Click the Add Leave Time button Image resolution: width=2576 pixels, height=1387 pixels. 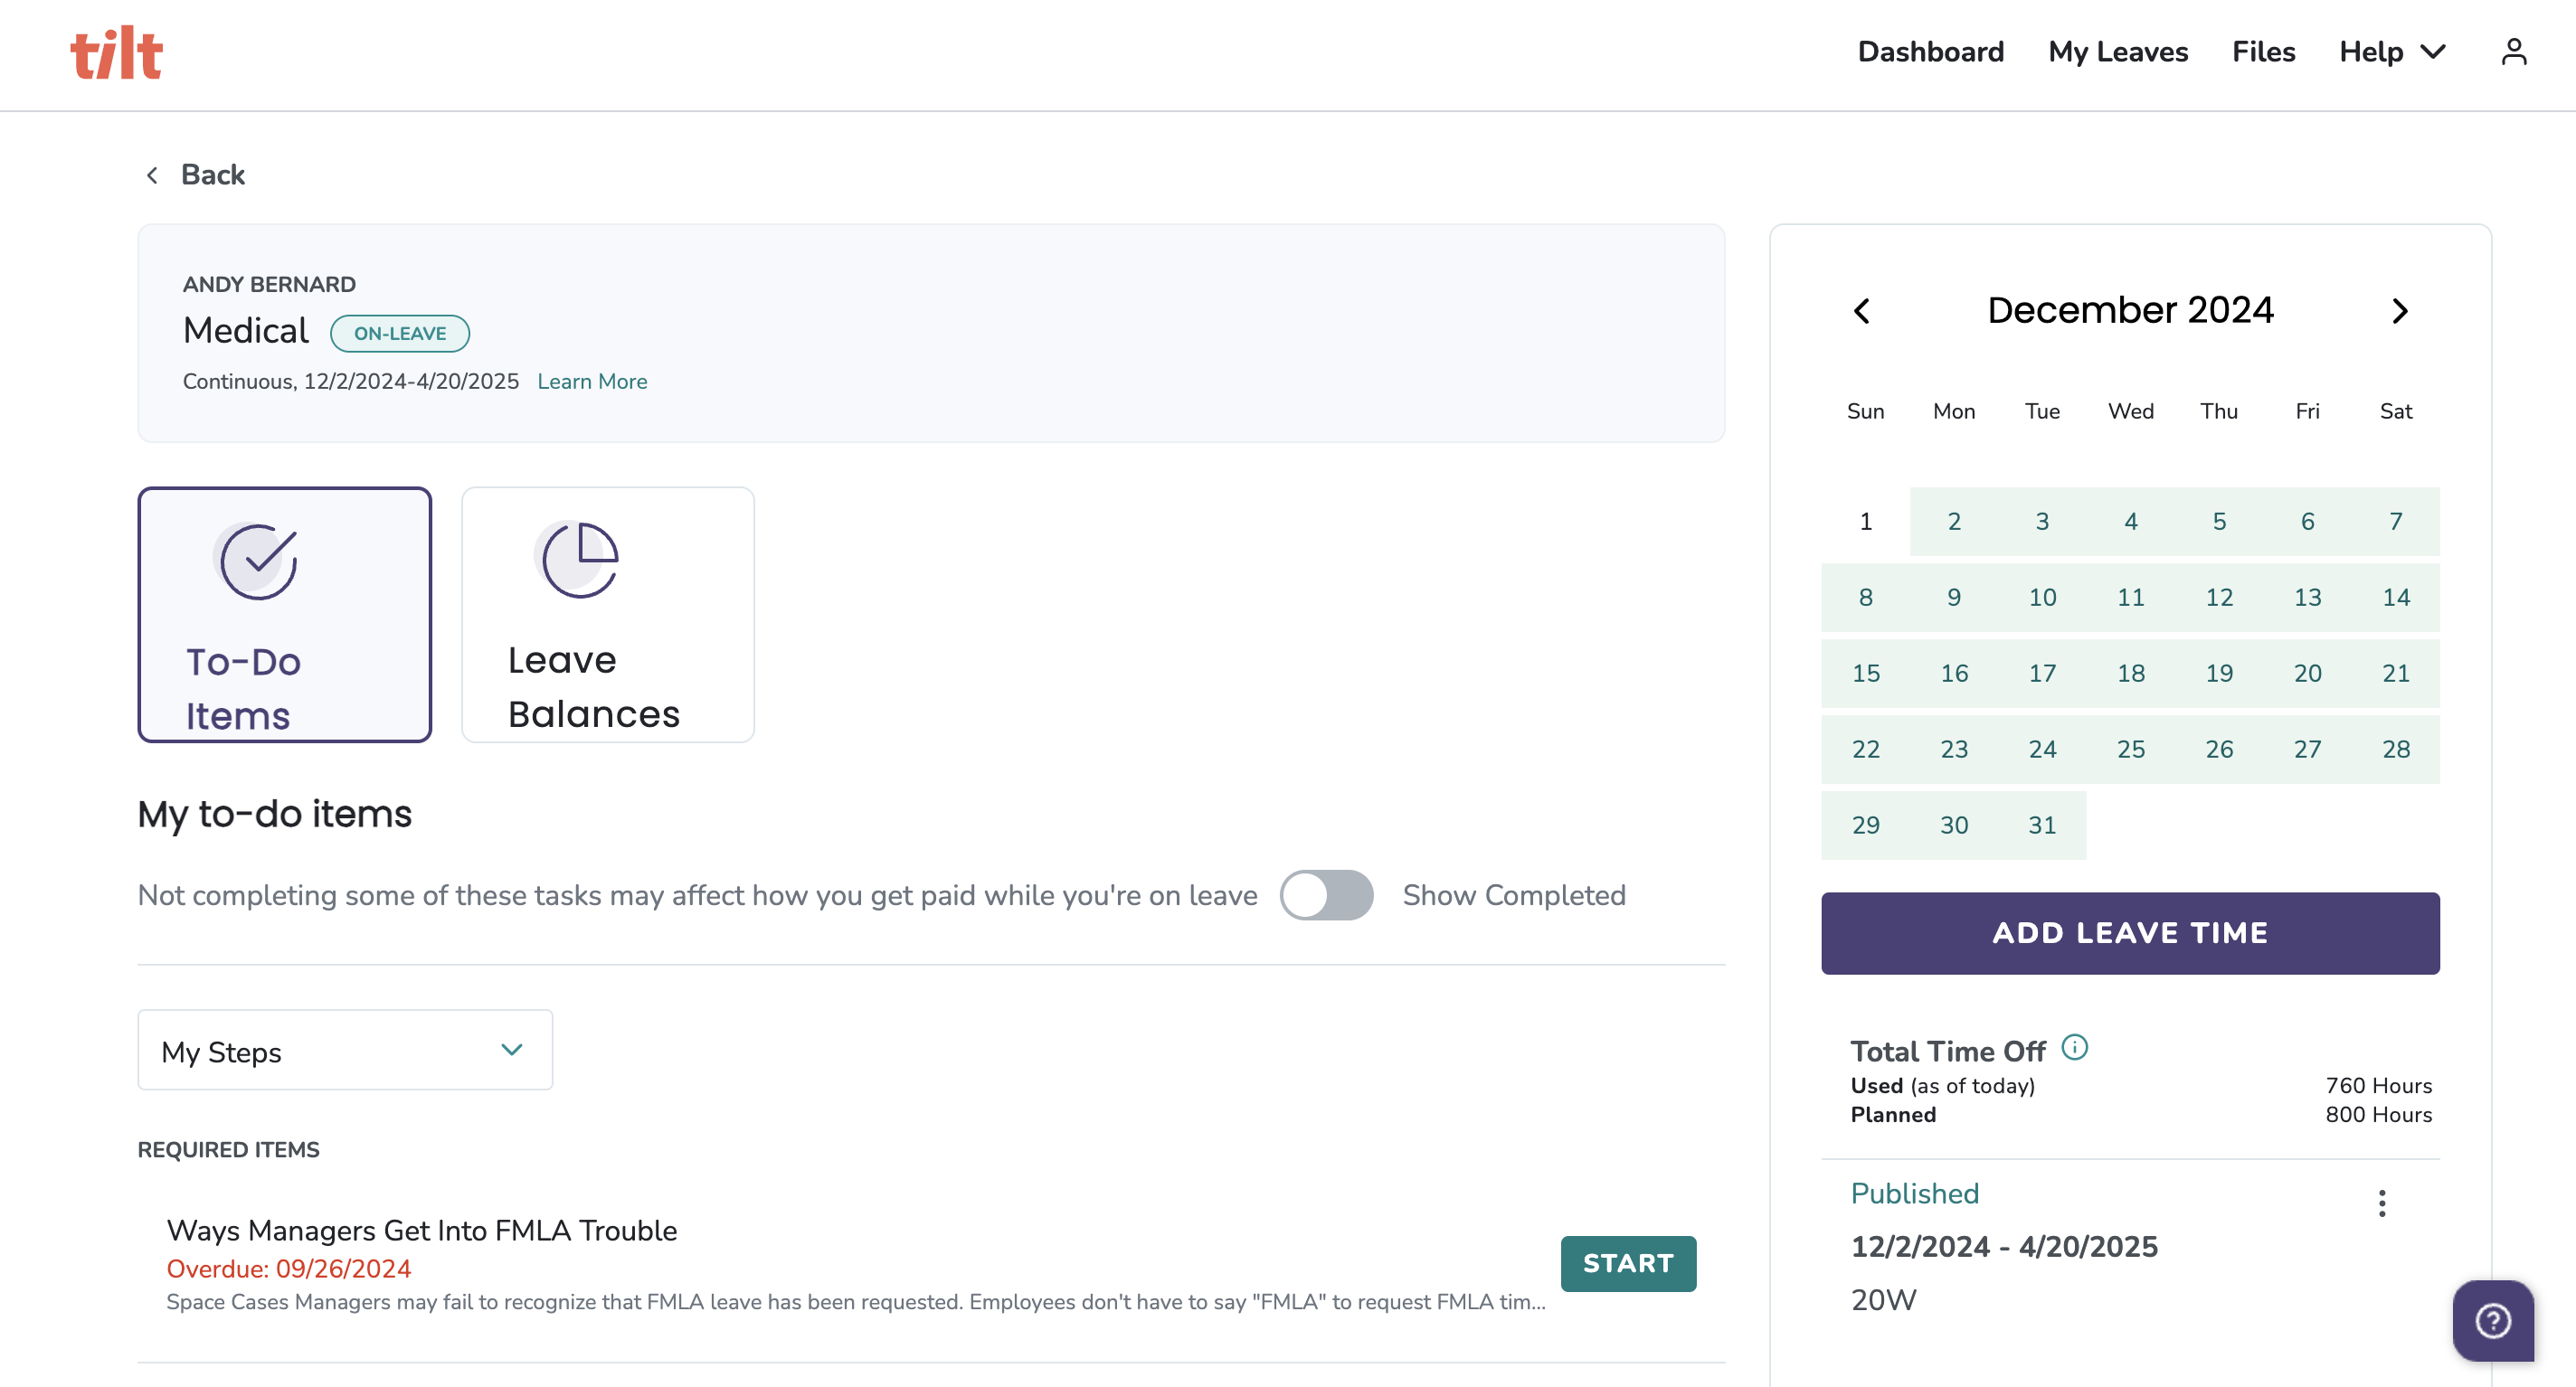[2130, 933]
